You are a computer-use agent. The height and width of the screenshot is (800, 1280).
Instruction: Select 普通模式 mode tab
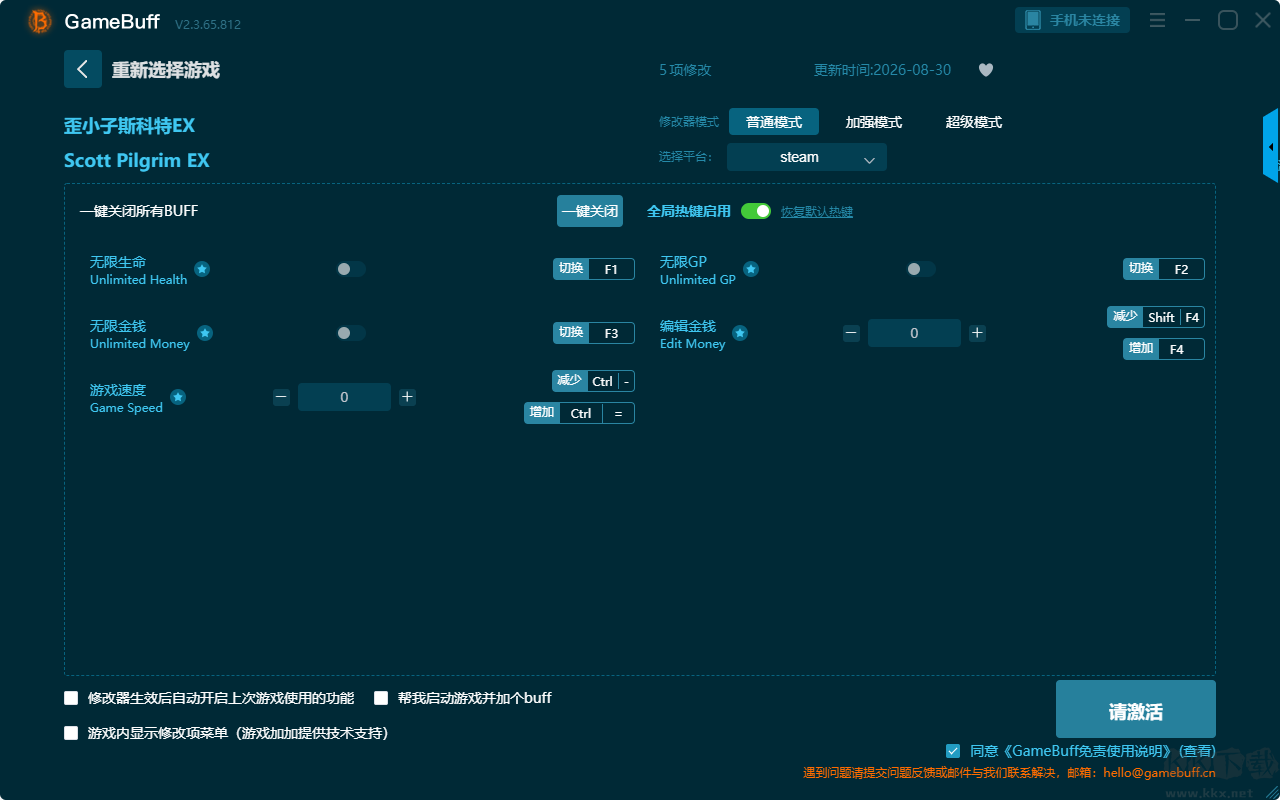pos(774,122)
